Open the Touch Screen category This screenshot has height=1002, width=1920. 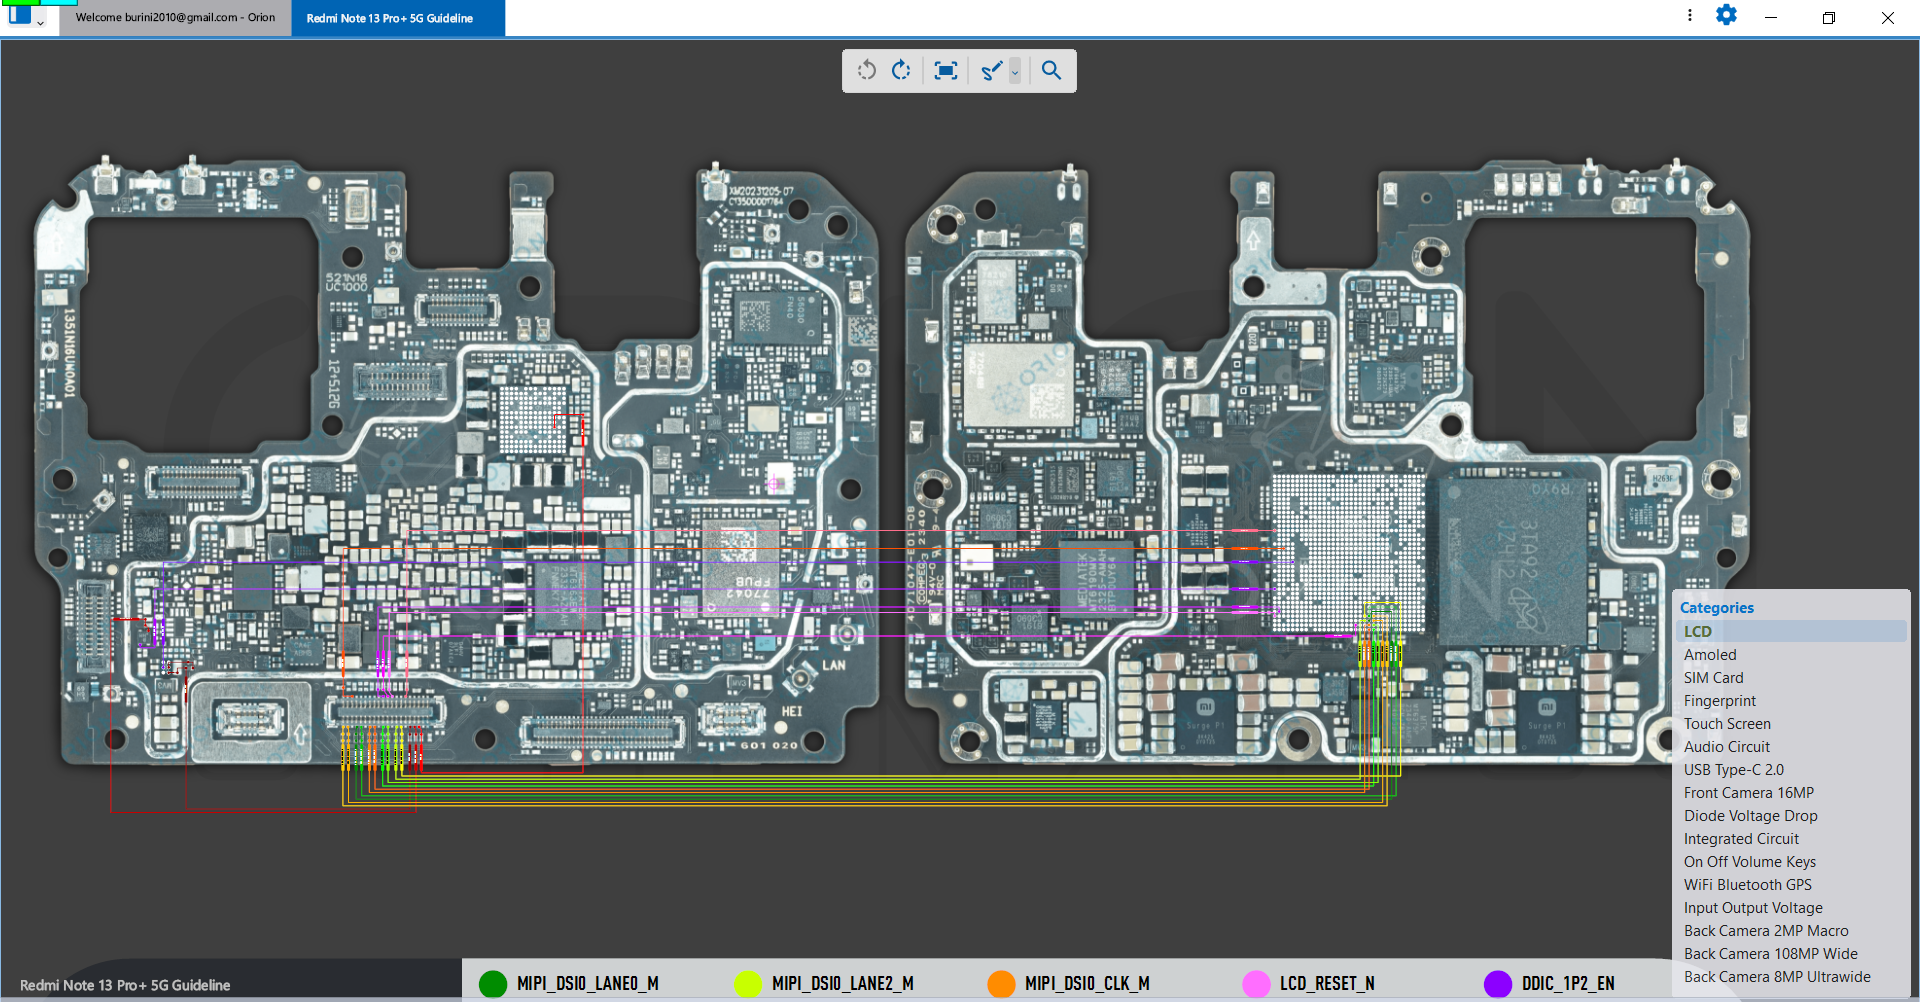(1791, 723)
